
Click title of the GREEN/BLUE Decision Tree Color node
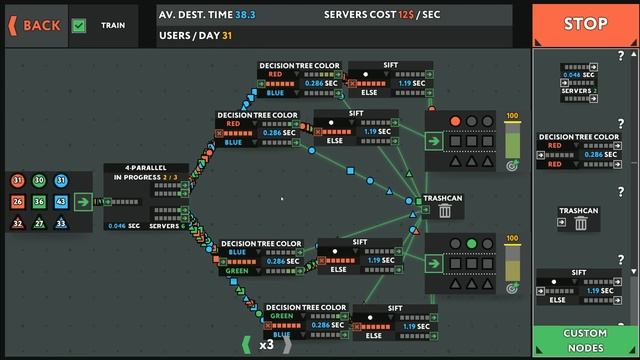(x=306, y=308)
